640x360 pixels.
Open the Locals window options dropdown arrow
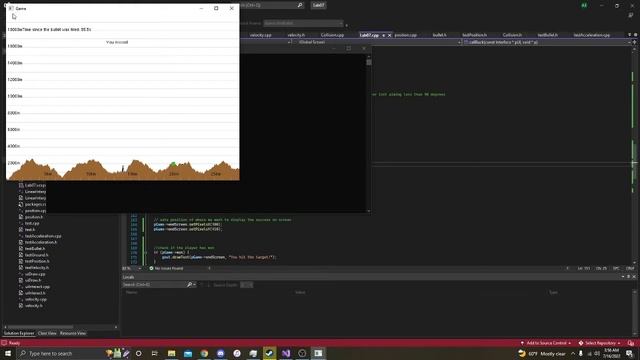(623, 277)
